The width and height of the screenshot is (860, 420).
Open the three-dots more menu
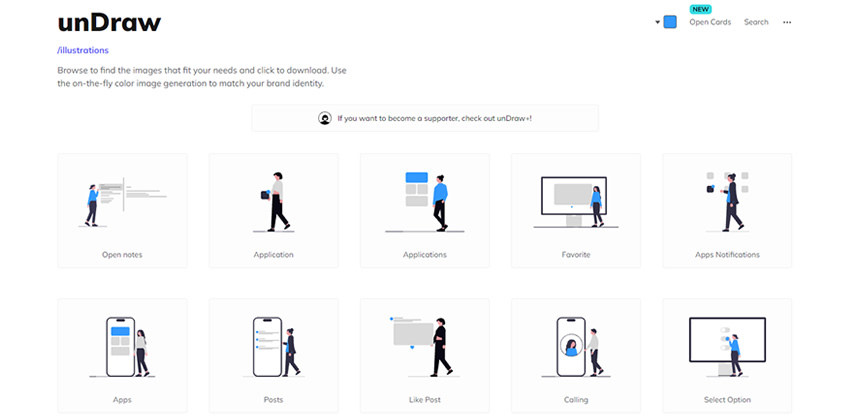(787, 22)
